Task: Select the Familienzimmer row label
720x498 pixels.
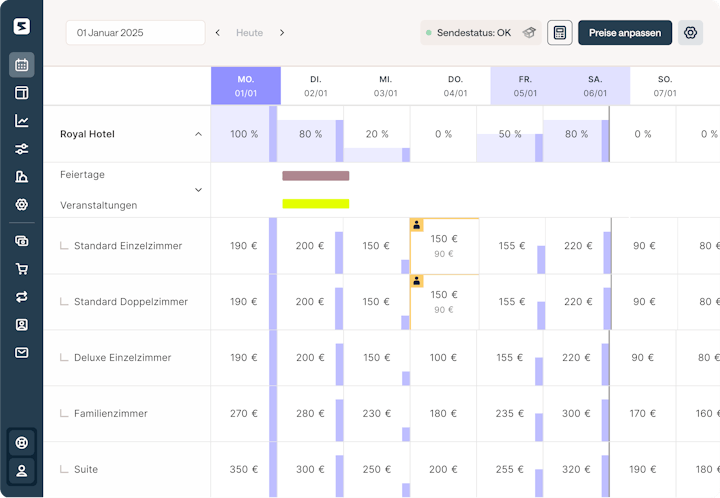Action: [x=111, y=414]
